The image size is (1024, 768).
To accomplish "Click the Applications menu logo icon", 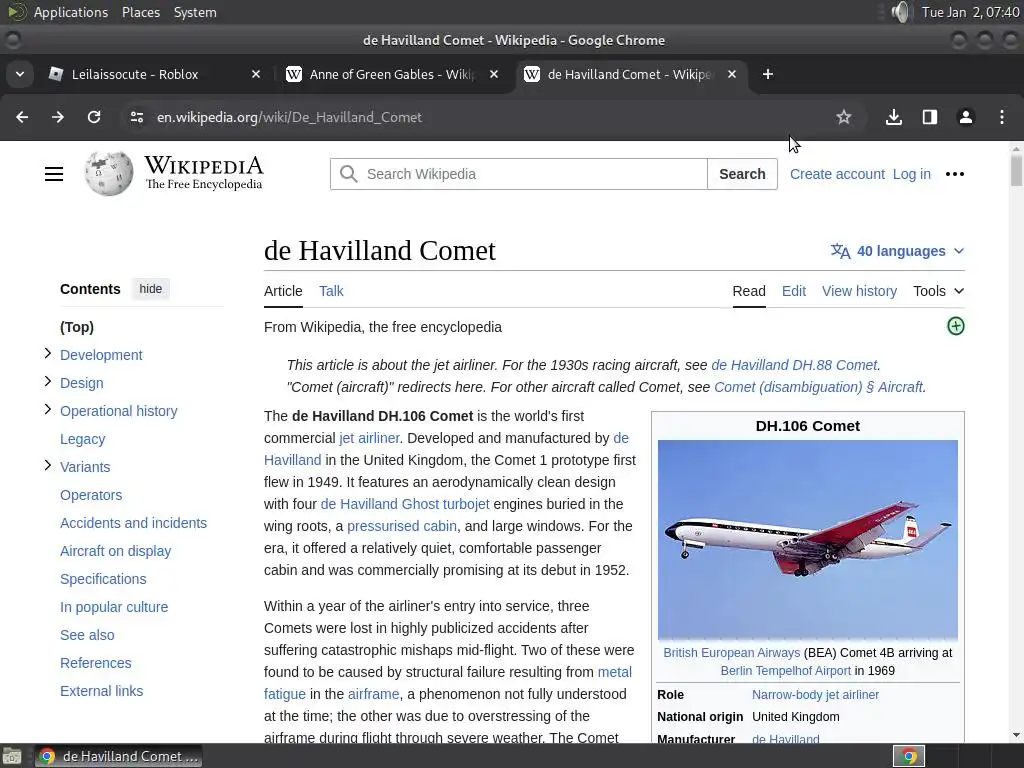I will point(17,12).
